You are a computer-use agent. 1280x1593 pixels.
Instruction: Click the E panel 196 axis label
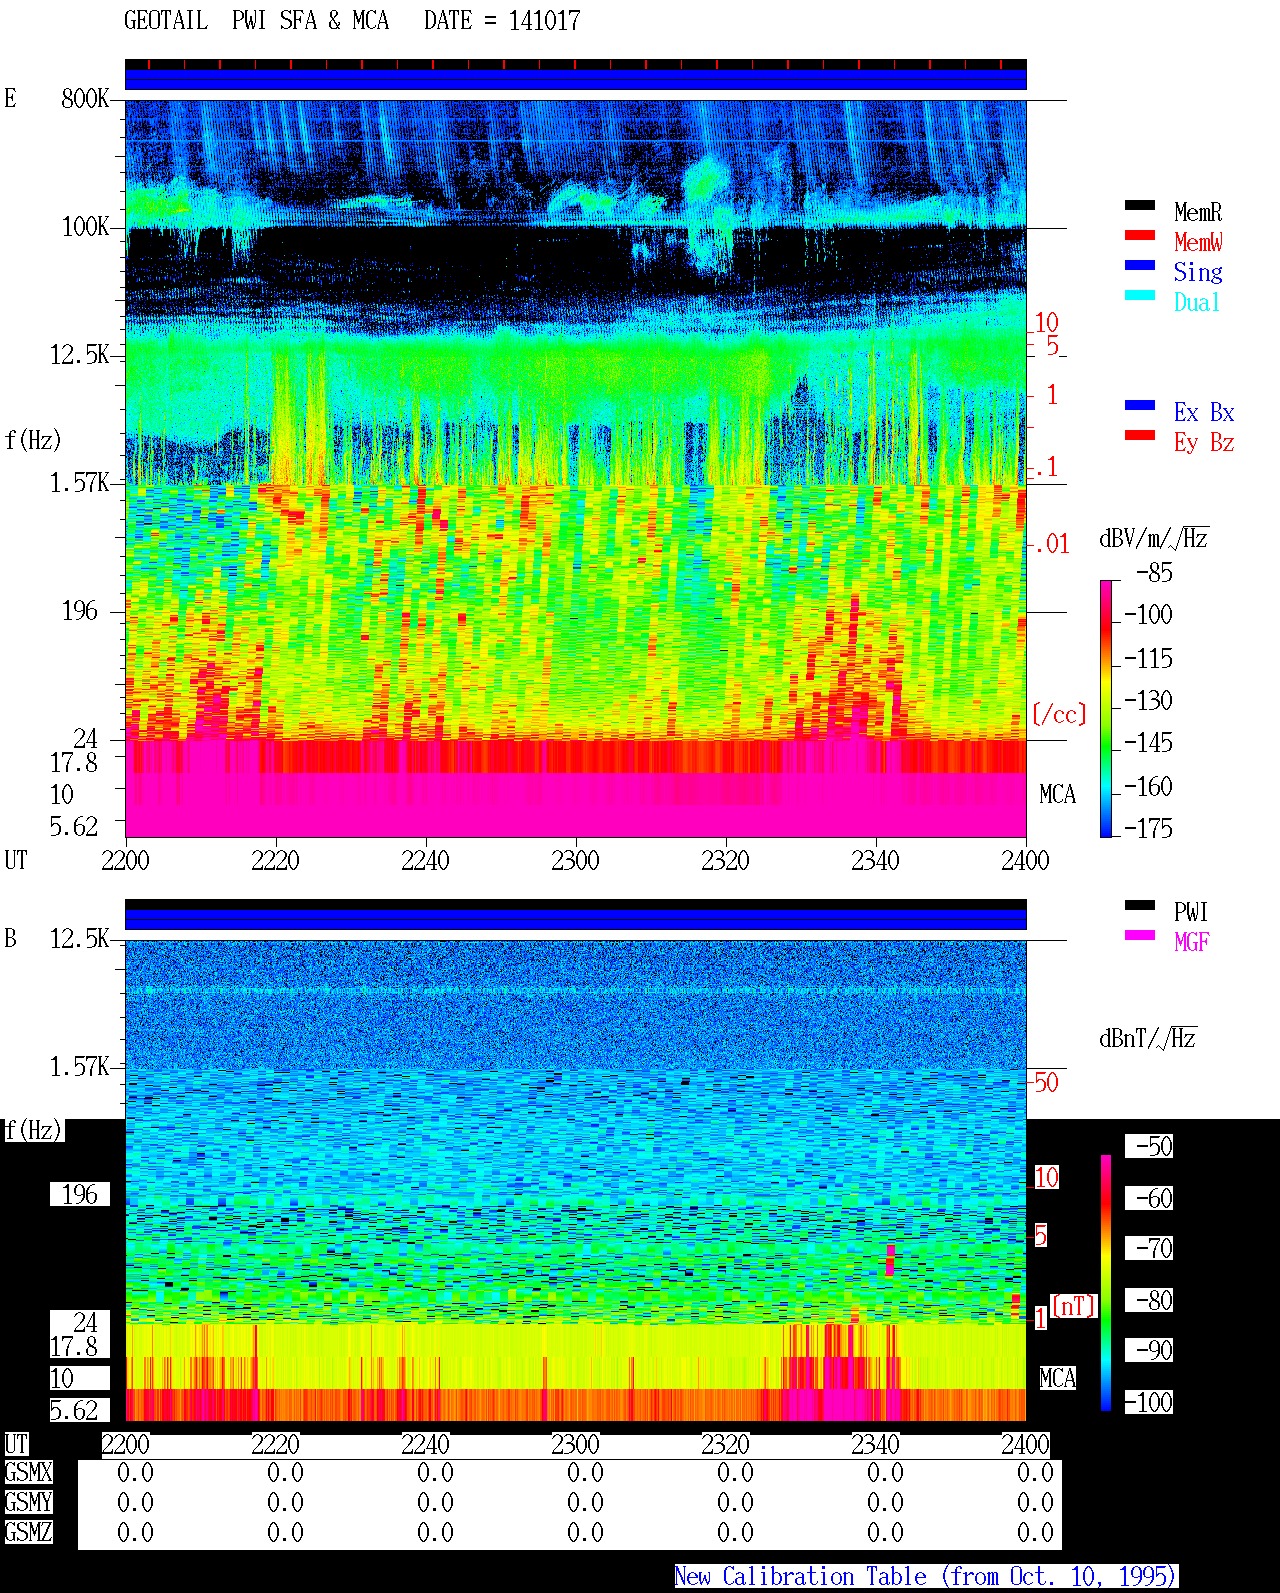click(80, 610)
